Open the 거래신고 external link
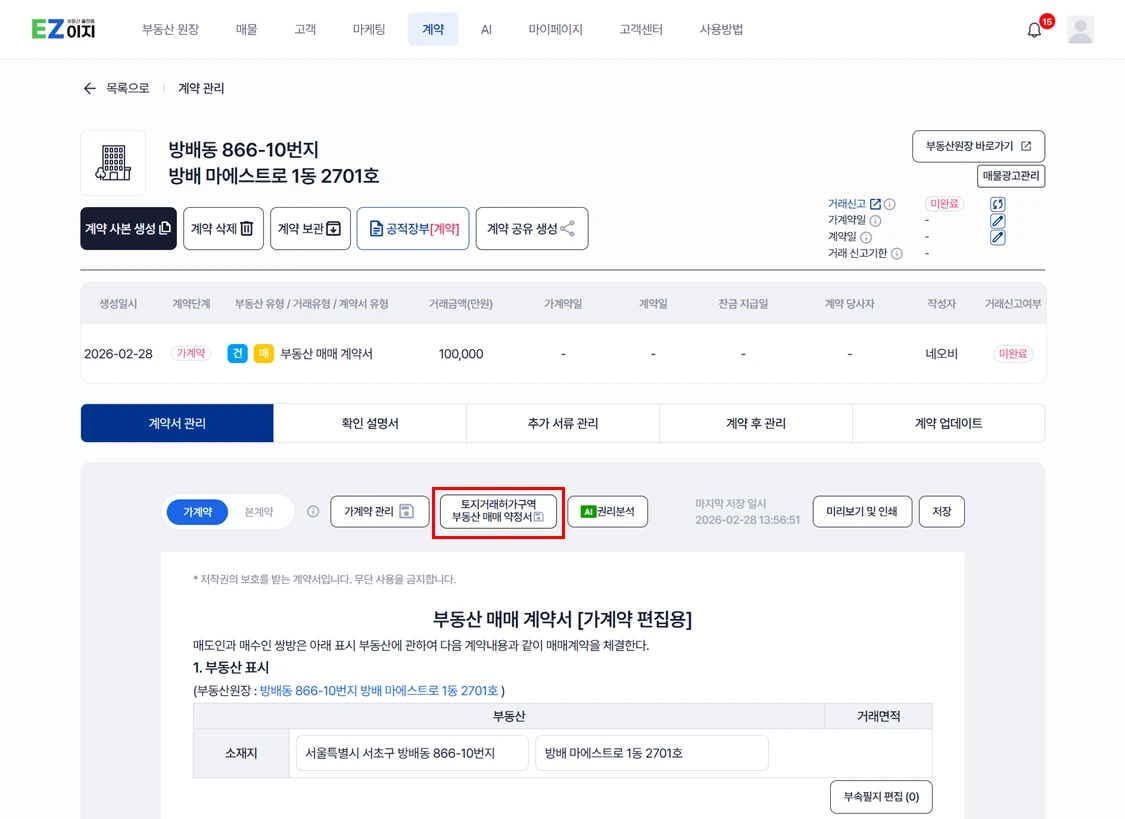The image size is (1125, 819). [x=875, y=204]
